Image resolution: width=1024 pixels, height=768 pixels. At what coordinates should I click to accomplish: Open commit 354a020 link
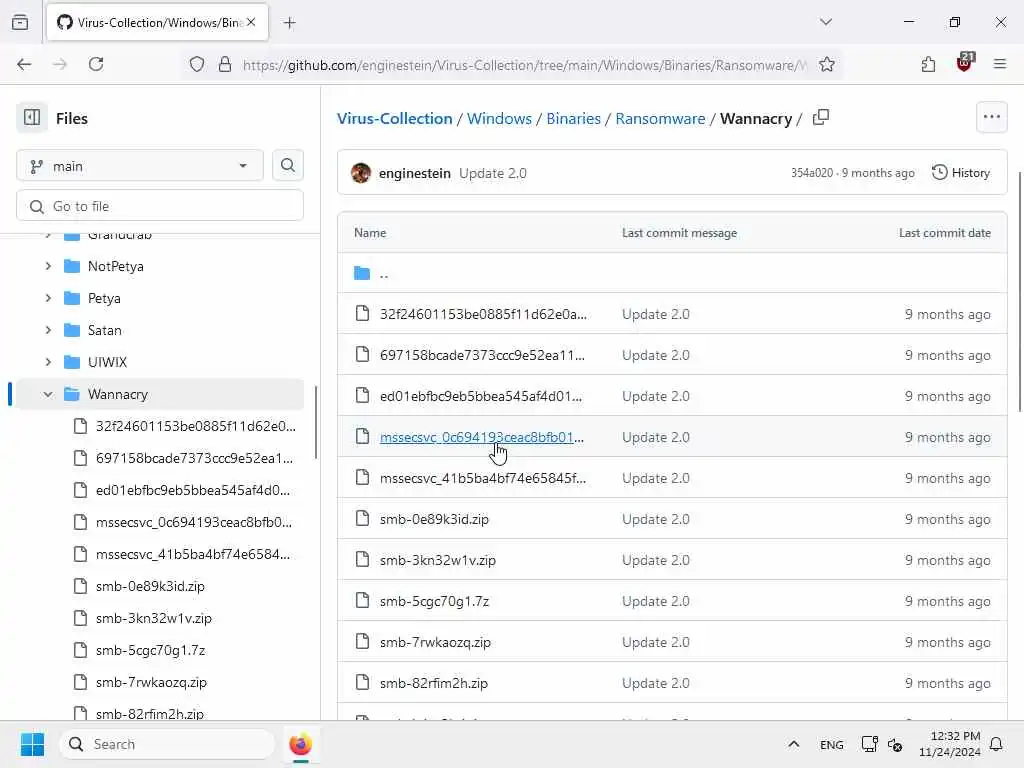click(812, 173)
